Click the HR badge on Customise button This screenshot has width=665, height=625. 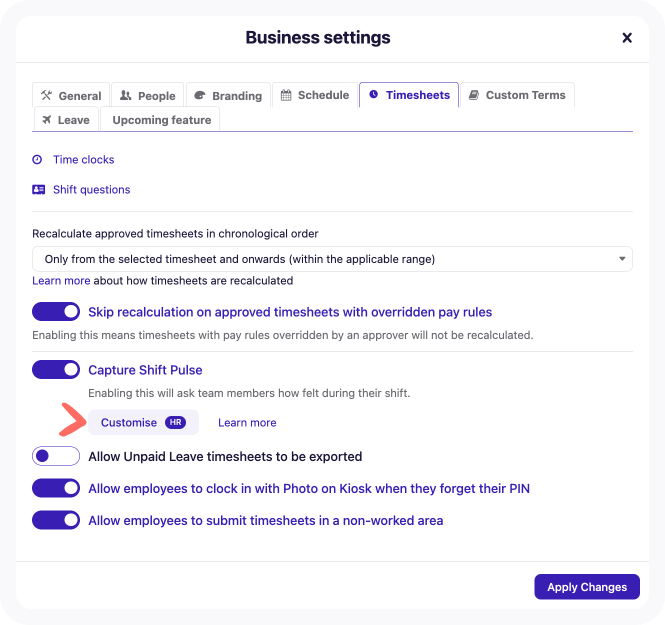[x=176, y=422]
